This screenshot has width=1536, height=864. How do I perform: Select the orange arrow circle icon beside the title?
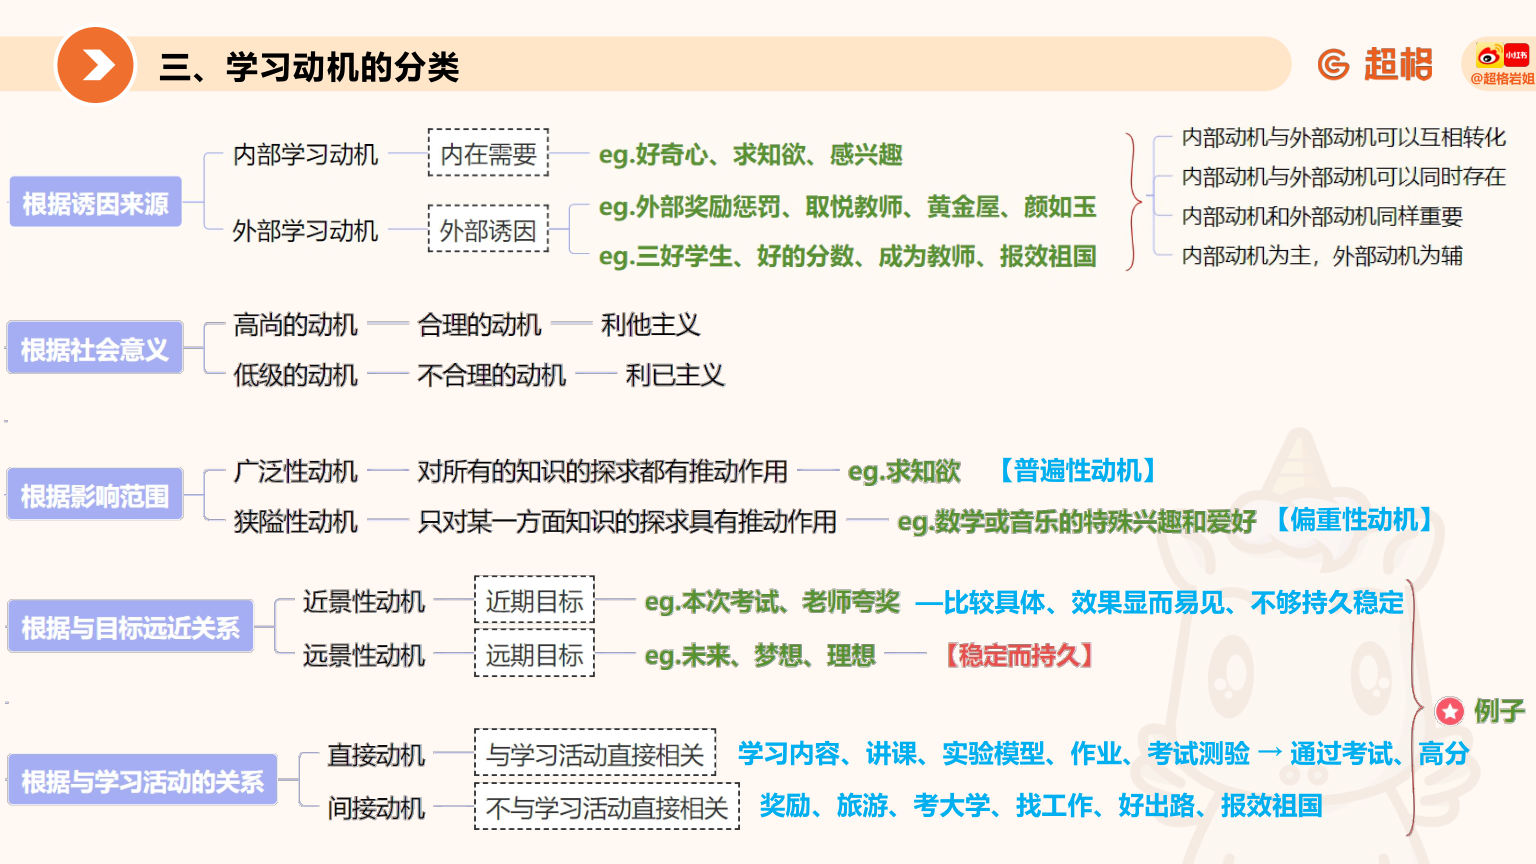tap(97, 63)
